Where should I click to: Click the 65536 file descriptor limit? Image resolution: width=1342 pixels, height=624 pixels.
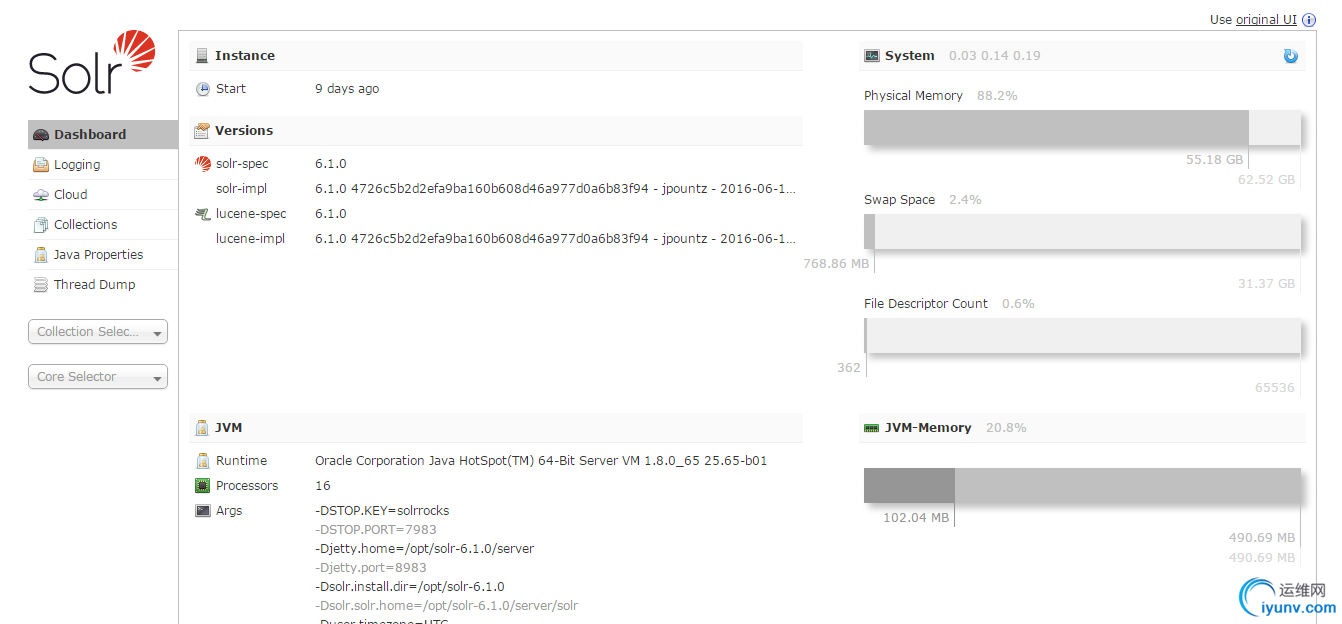(x=1275, y=388)
